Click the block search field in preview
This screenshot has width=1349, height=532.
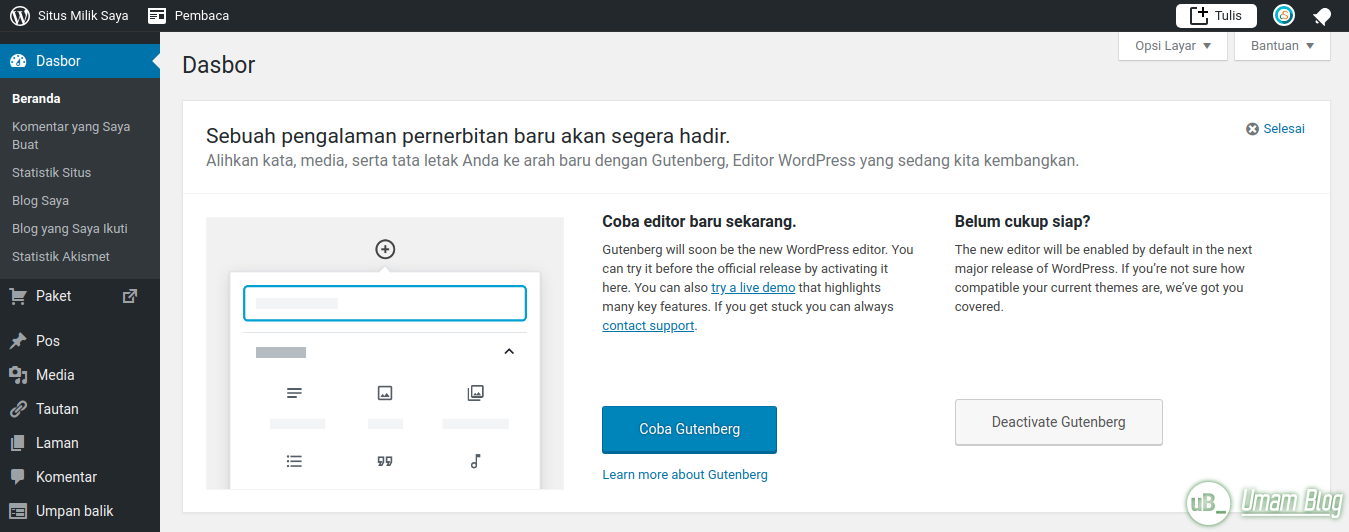coord(385,303)
